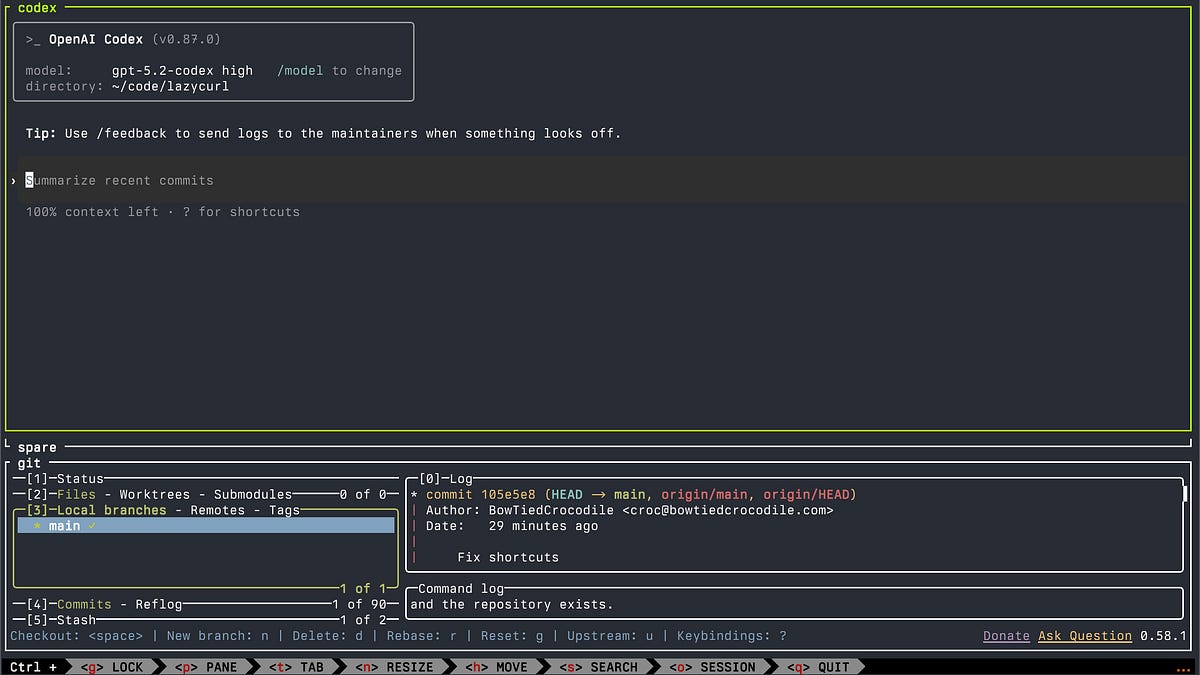Click the asterisk marker before main branch
1200x675 pixels.
38,526
